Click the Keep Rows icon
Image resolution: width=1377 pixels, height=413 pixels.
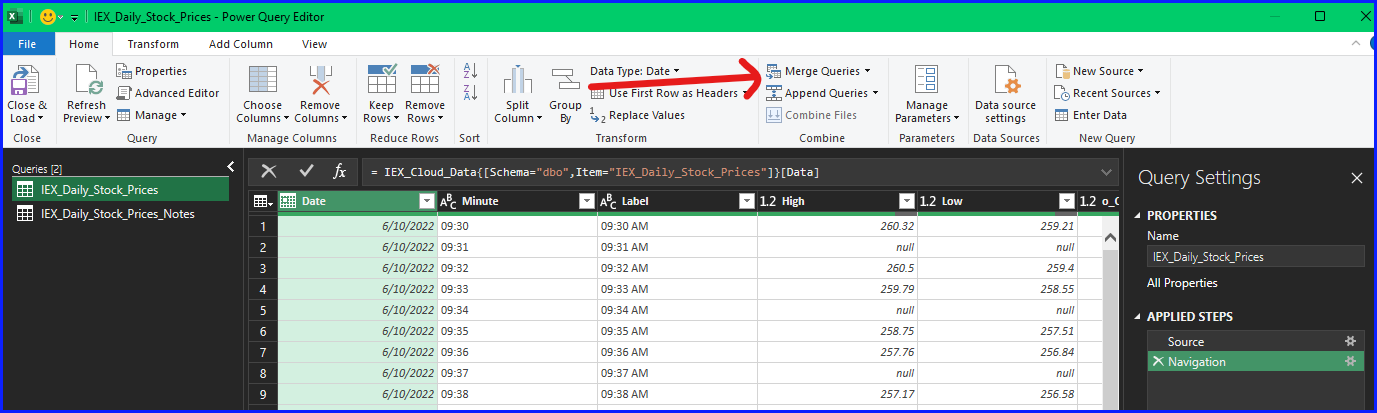[x=383, y=81]
